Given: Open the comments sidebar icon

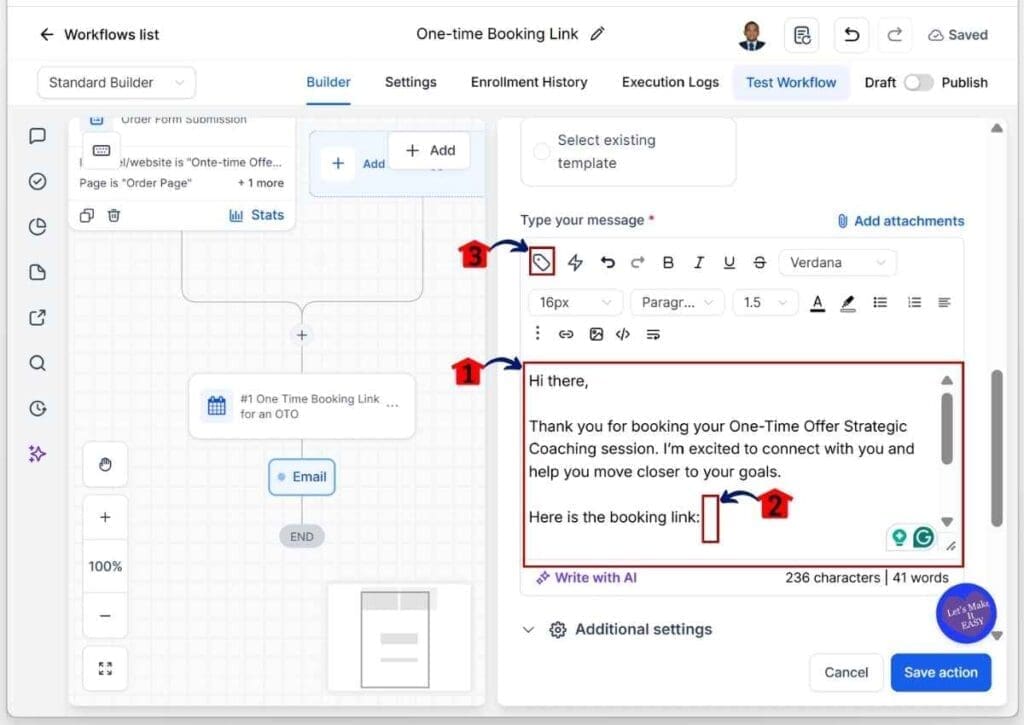Looking at the screenshot, I should pos(37,136).
